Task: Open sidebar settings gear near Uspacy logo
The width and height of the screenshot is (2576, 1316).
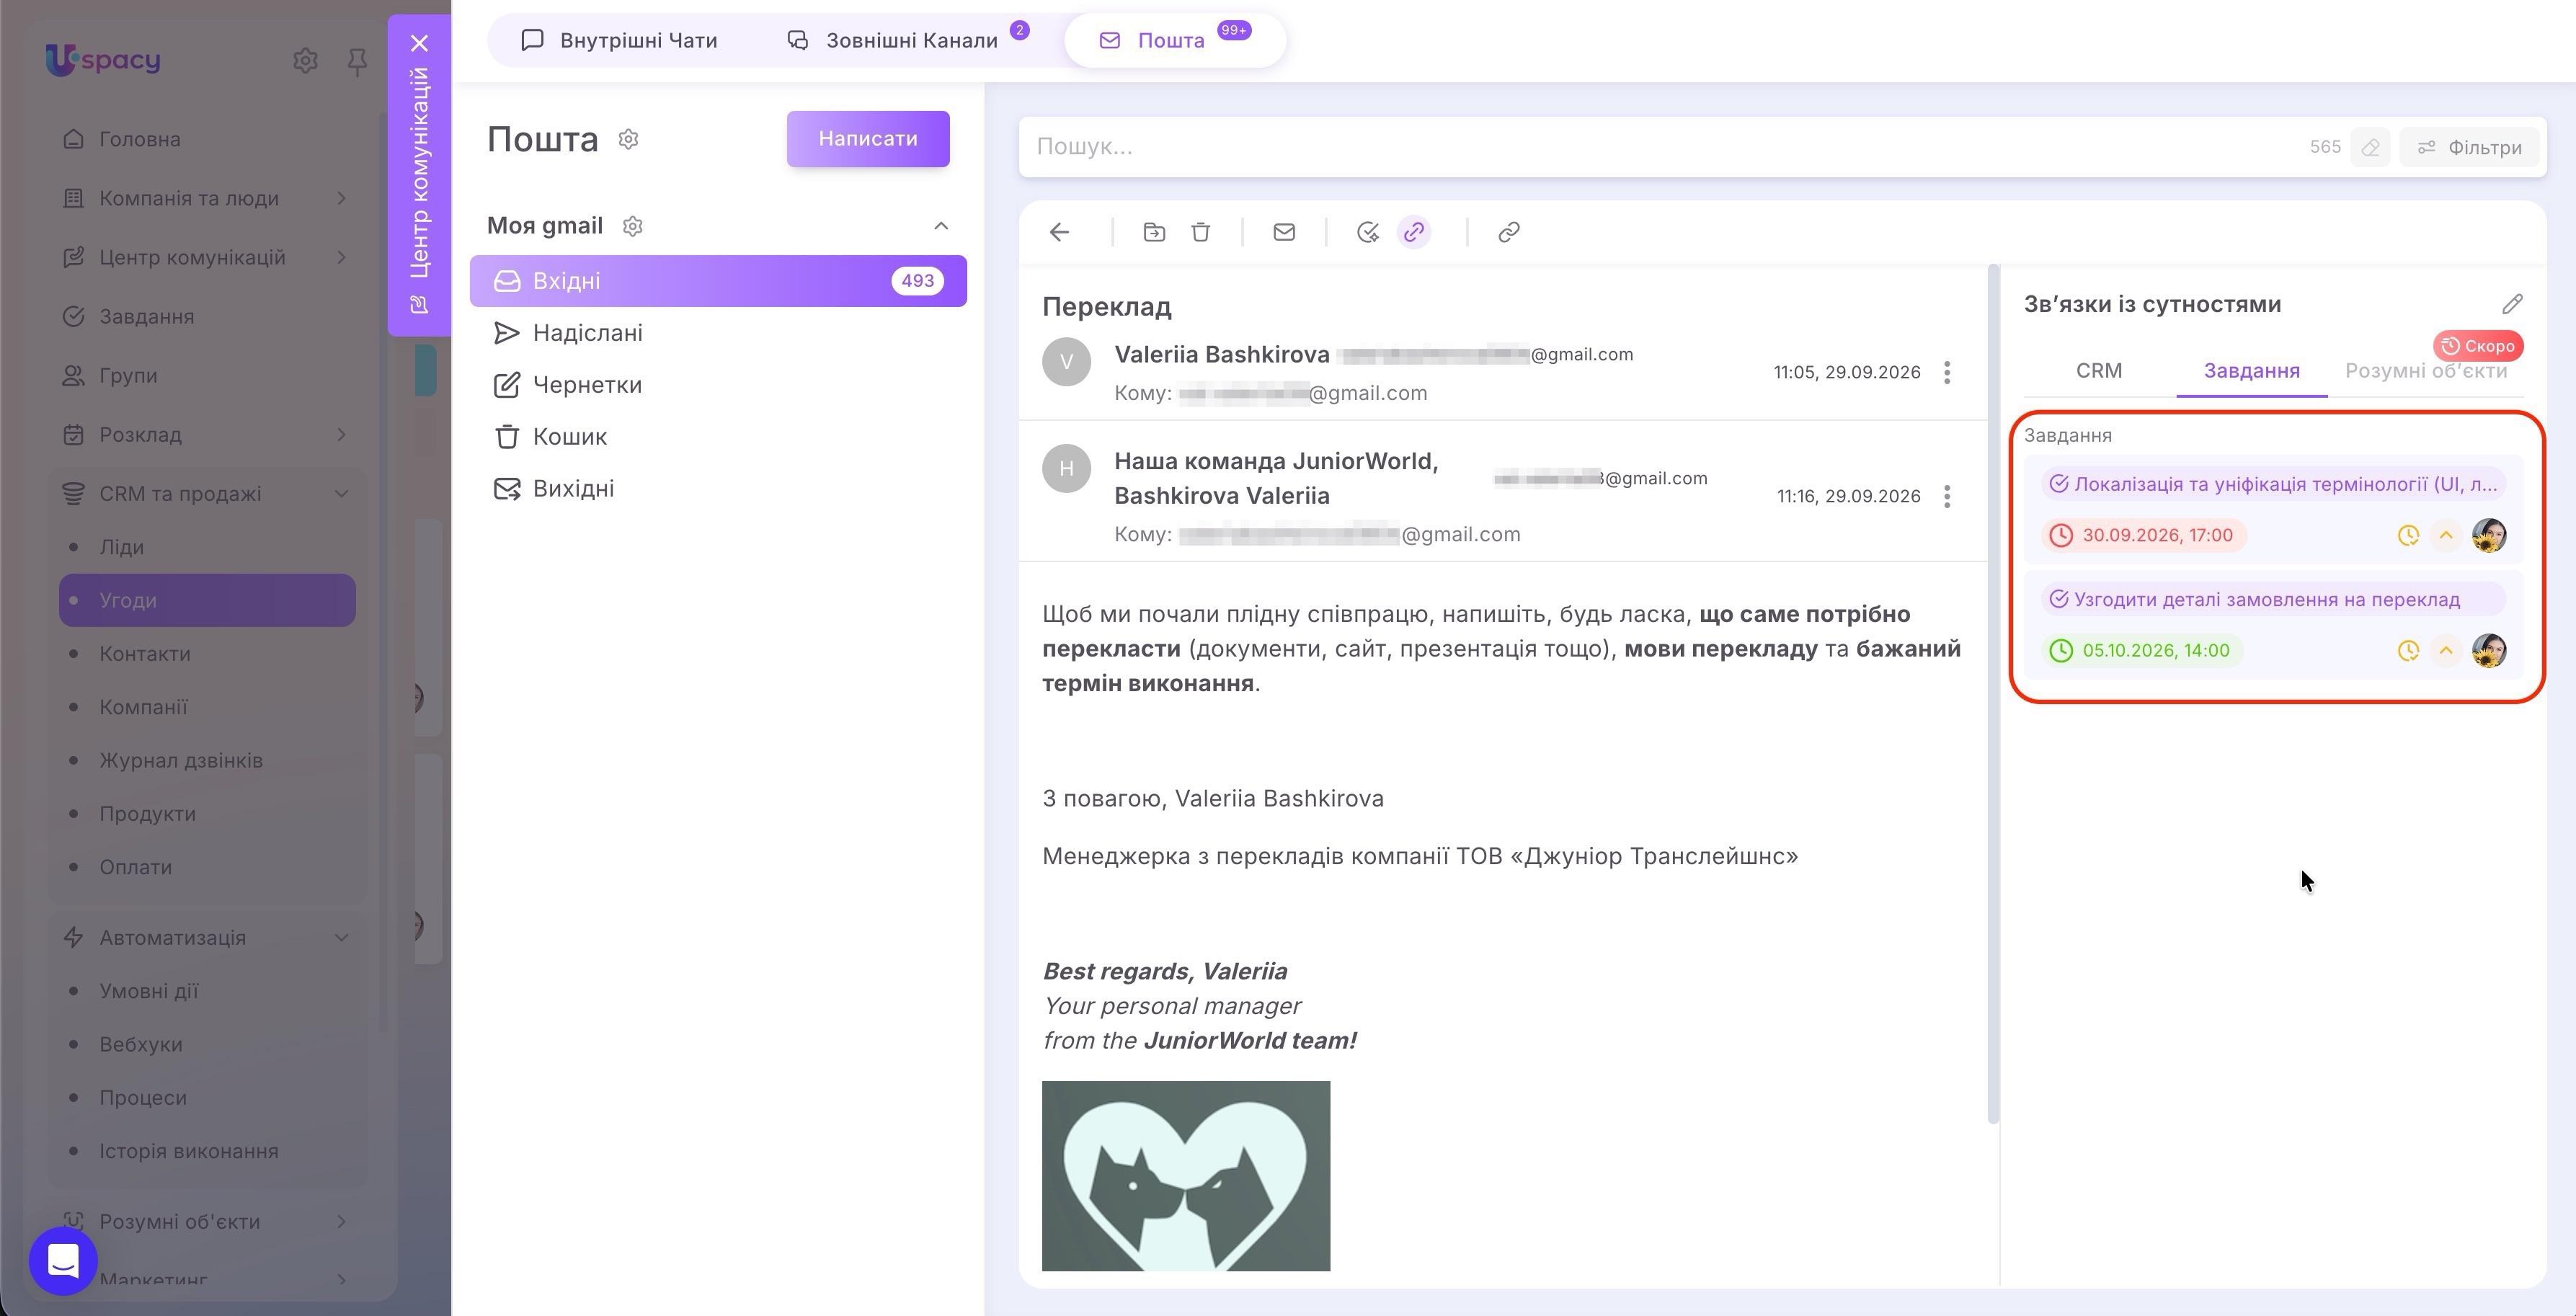Action: 305,61
